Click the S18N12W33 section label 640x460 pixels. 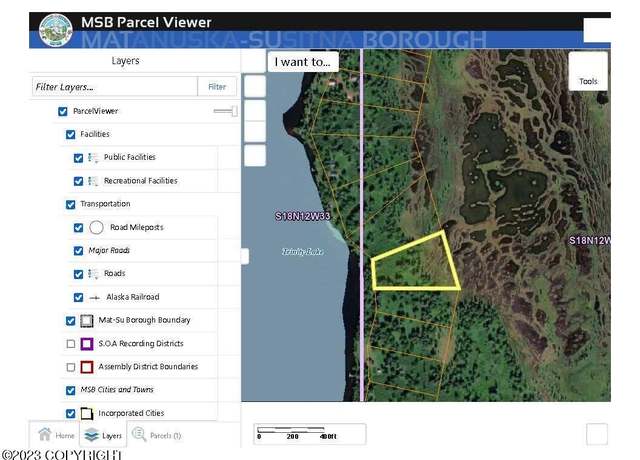point(303,216)
